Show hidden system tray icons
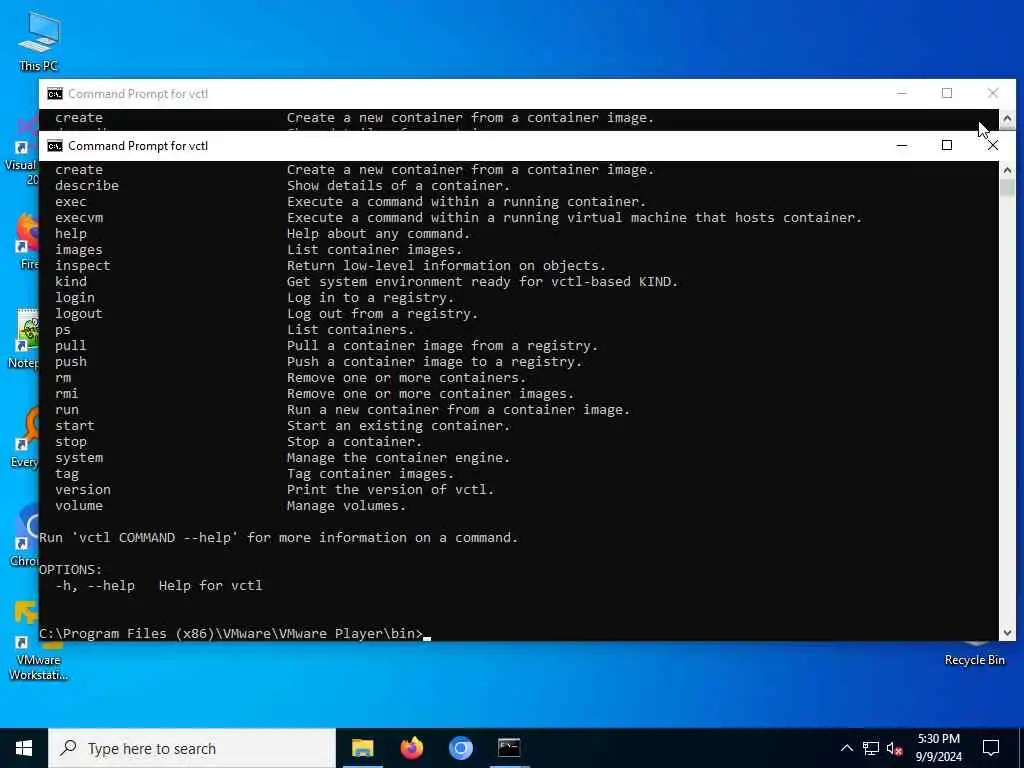 pos(846,748)
